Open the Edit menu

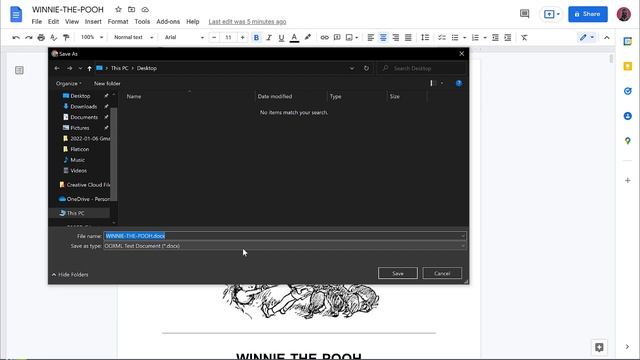tap(53, 22)
